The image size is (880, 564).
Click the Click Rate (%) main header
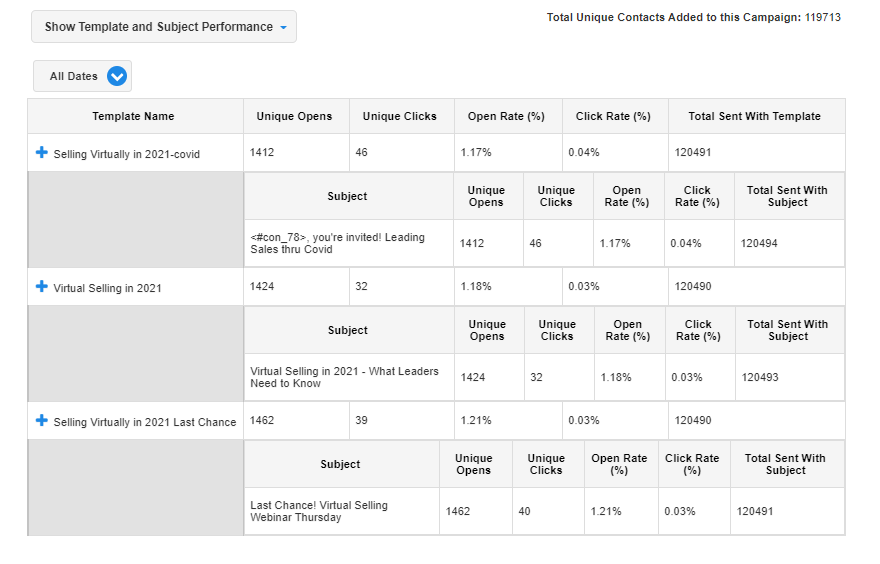point(613,116)
